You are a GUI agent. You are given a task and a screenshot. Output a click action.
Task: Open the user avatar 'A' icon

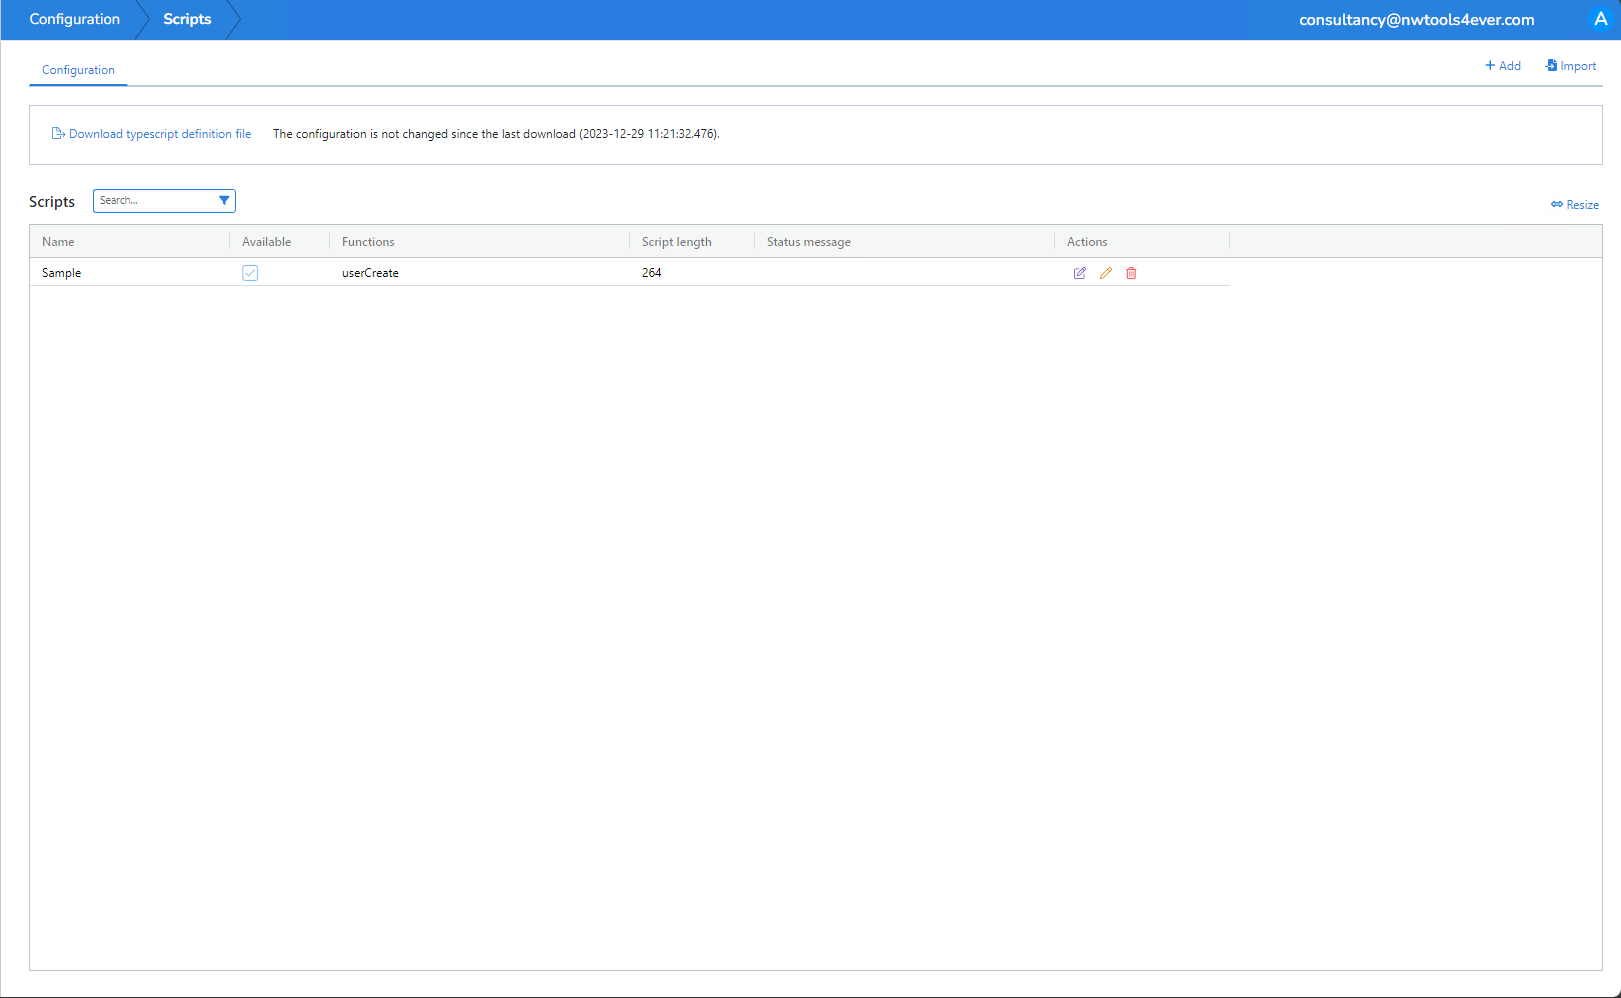(1600, 19)
